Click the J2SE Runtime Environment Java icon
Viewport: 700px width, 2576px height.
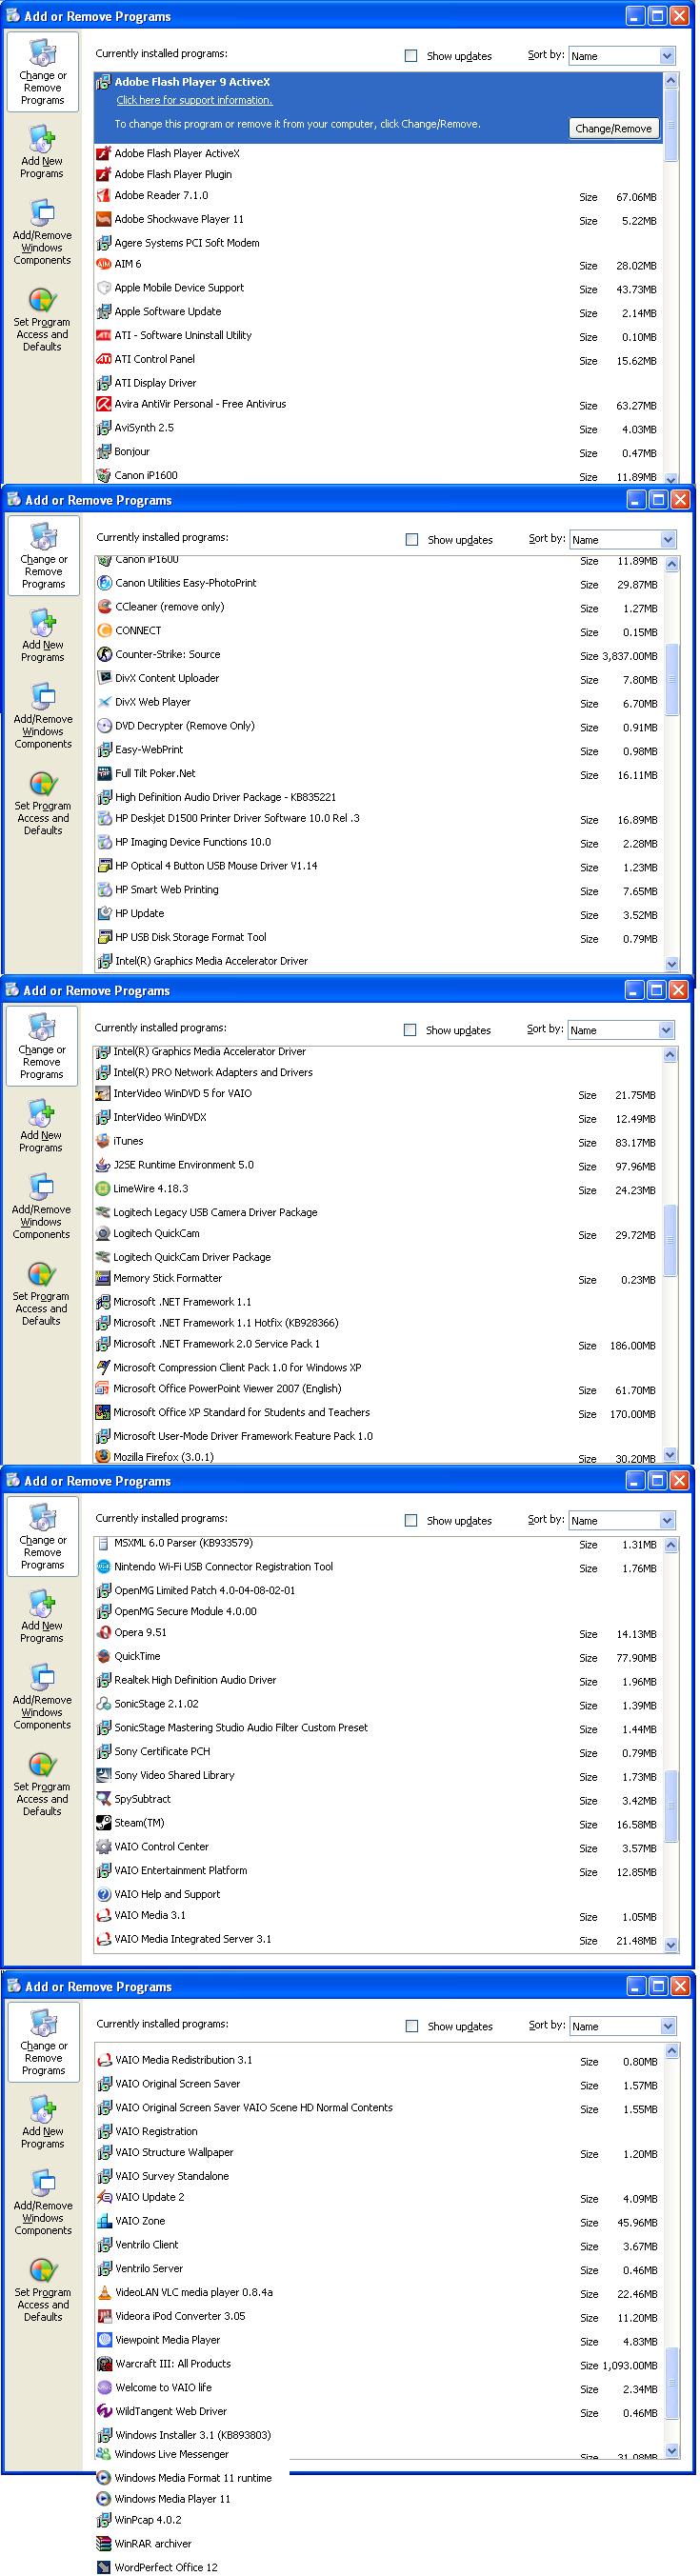[102, 1166]
